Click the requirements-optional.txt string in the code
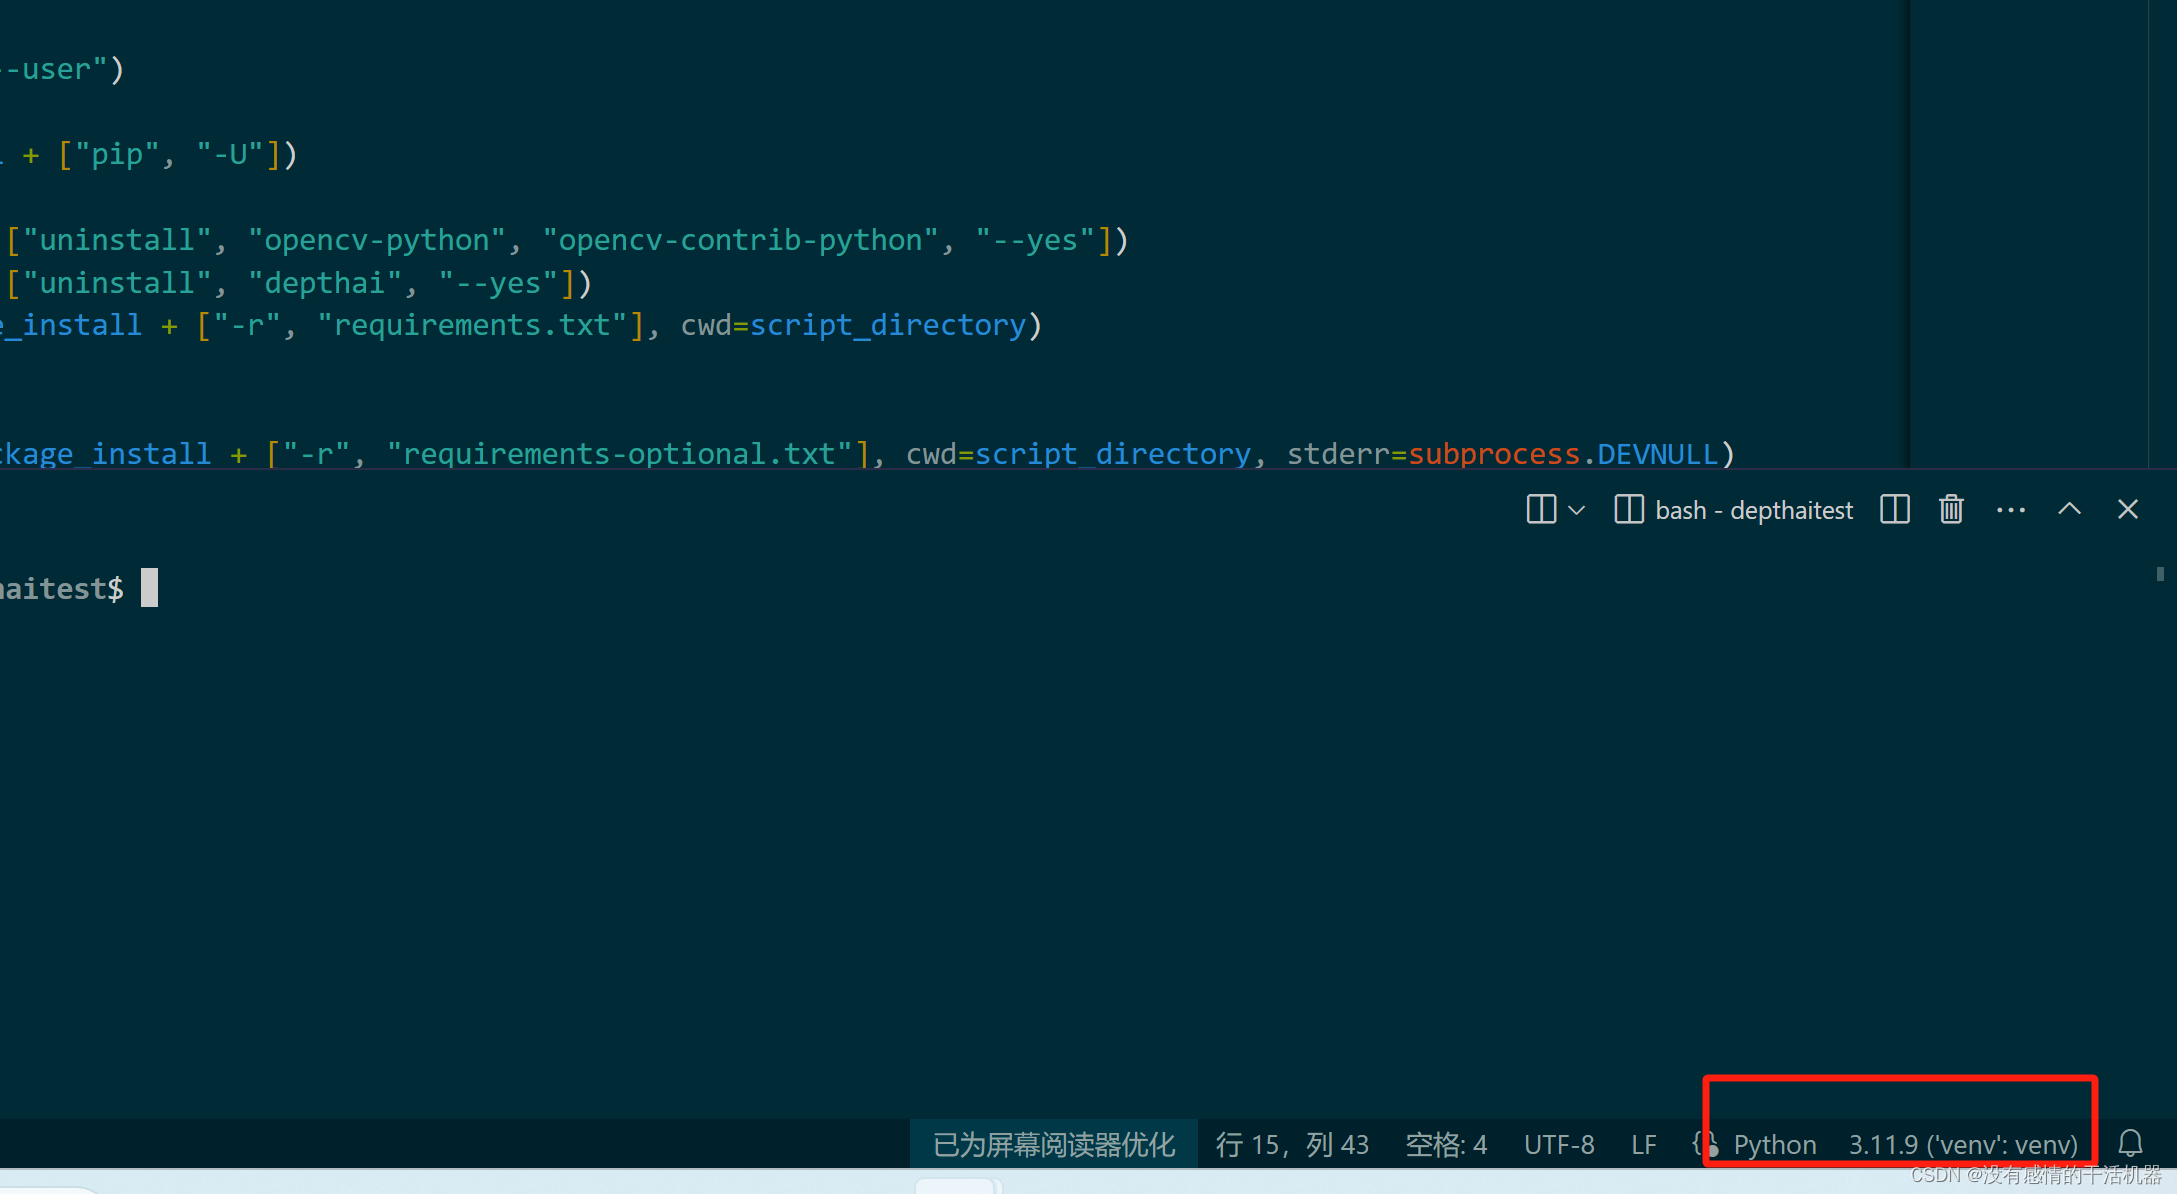This screenshot has height=1194, width=2177. click(620, 454)
